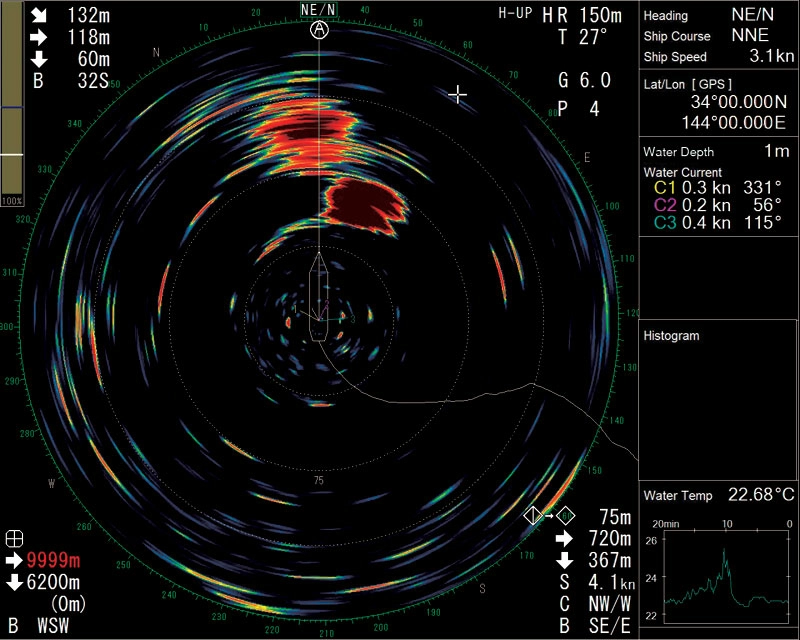This screenshot has height=640, width=800.
Task: Click the own-ship icon at sonar center
Action: pyautogui.click(x=319, y=298)
